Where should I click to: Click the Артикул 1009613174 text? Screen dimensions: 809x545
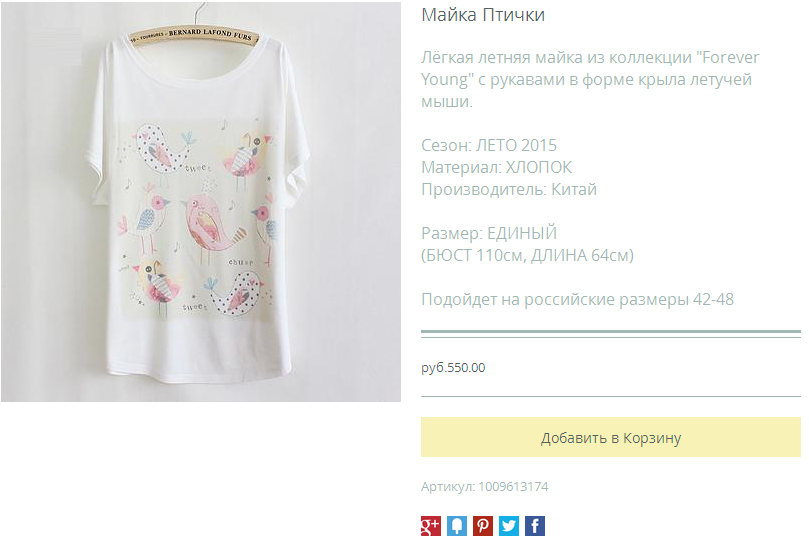pyautogui.click(x=484, y=486)
